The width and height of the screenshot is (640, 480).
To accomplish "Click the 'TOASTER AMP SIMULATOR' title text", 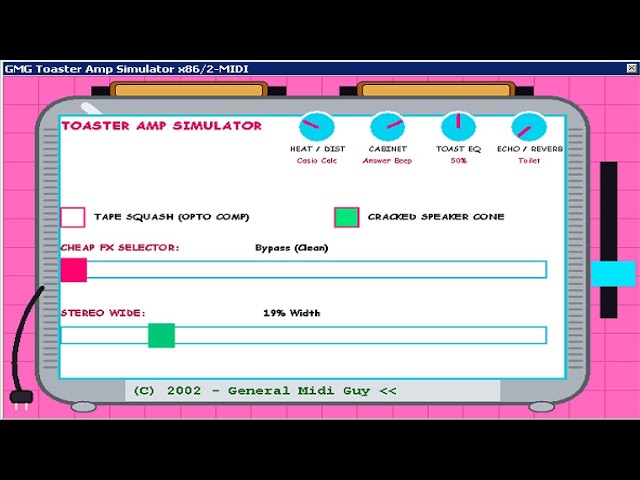I will (x=162, y=126).
